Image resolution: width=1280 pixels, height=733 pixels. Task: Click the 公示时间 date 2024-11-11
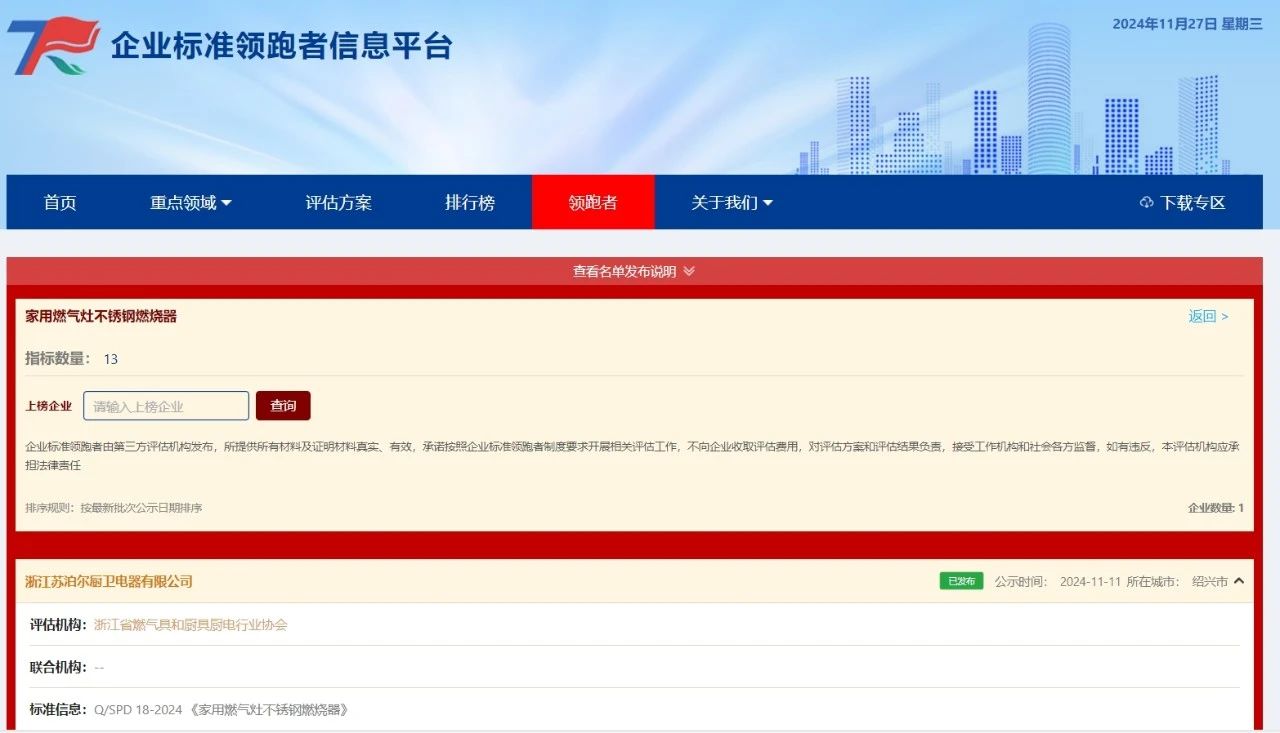click(x=1090, y=582)
